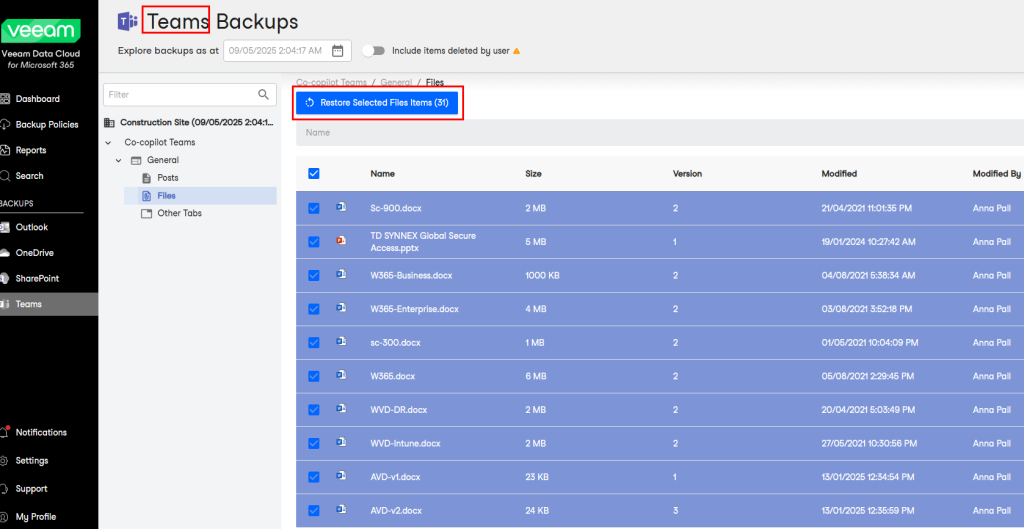Click the Settings gear icon

tap(5, 460)
